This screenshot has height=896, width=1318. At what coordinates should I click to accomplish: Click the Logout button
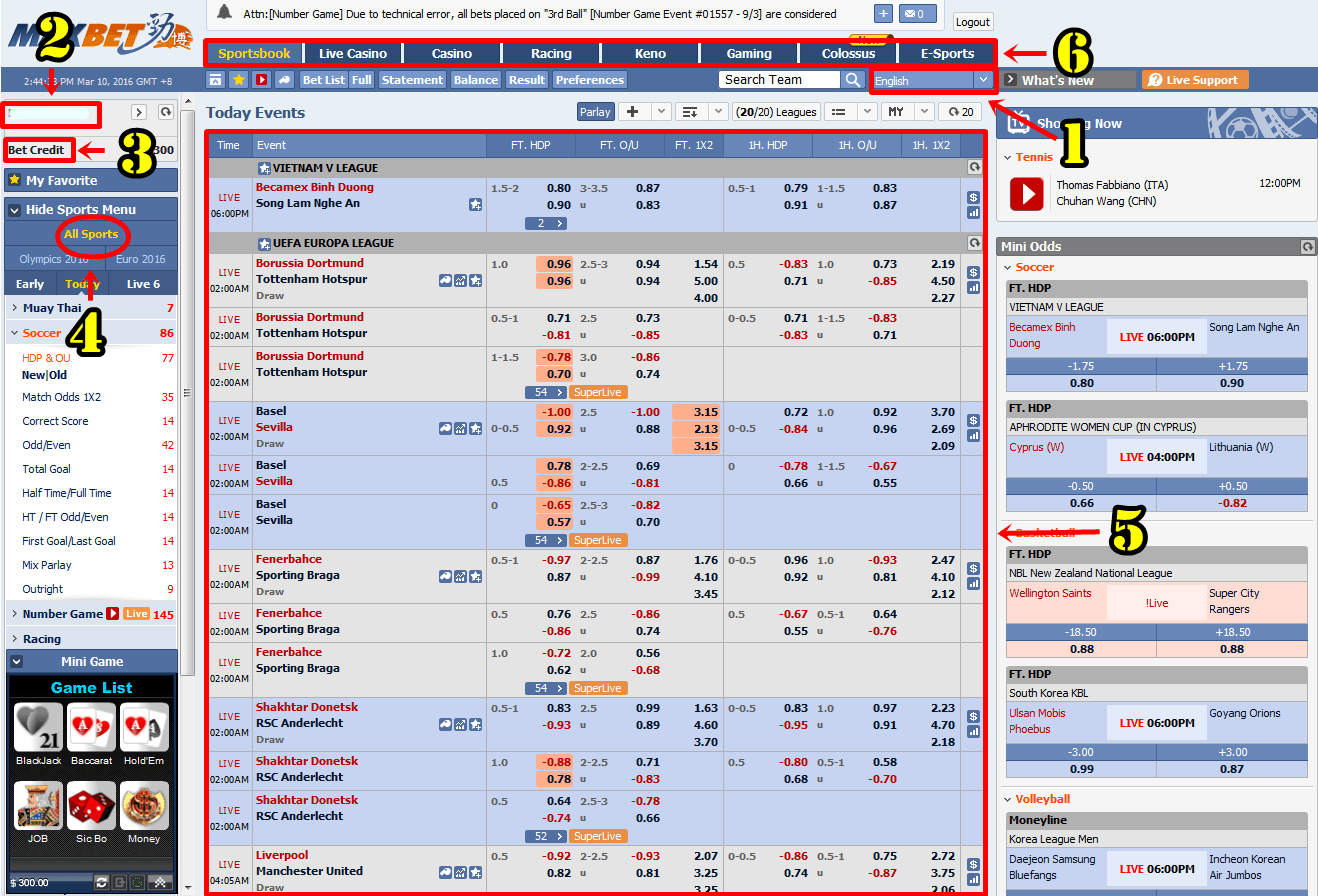pyautogui.click(x=972, y=21)
